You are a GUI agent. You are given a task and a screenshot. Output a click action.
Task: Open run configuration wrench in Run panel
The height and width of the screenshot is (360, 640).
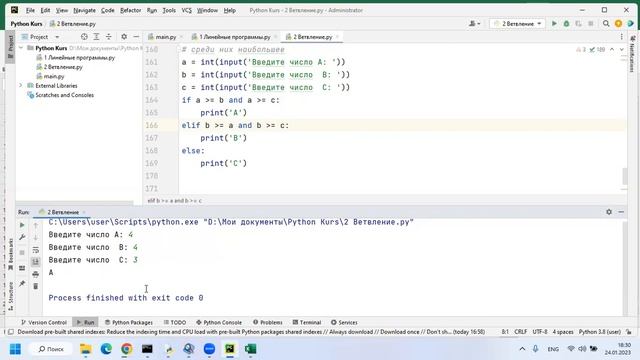(x=22, y=237)
